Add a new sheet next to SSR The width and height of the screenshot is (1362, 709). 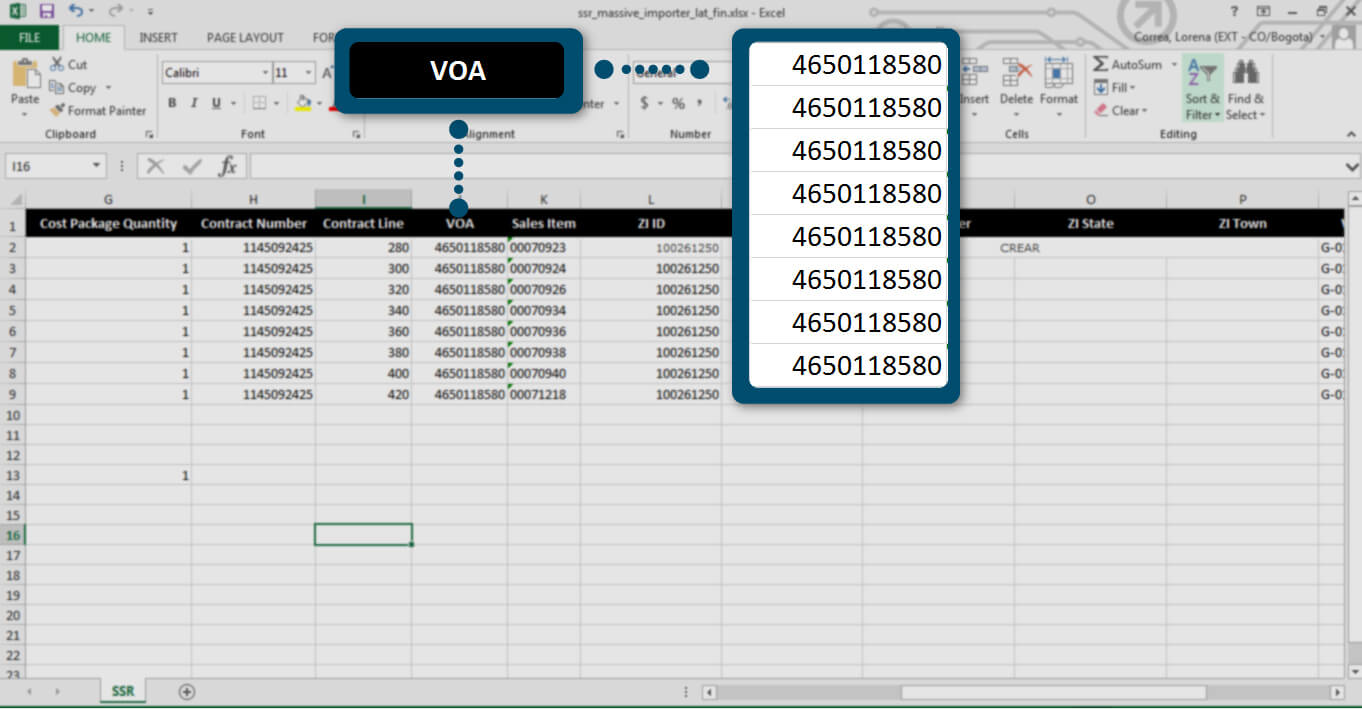(186, 691)
